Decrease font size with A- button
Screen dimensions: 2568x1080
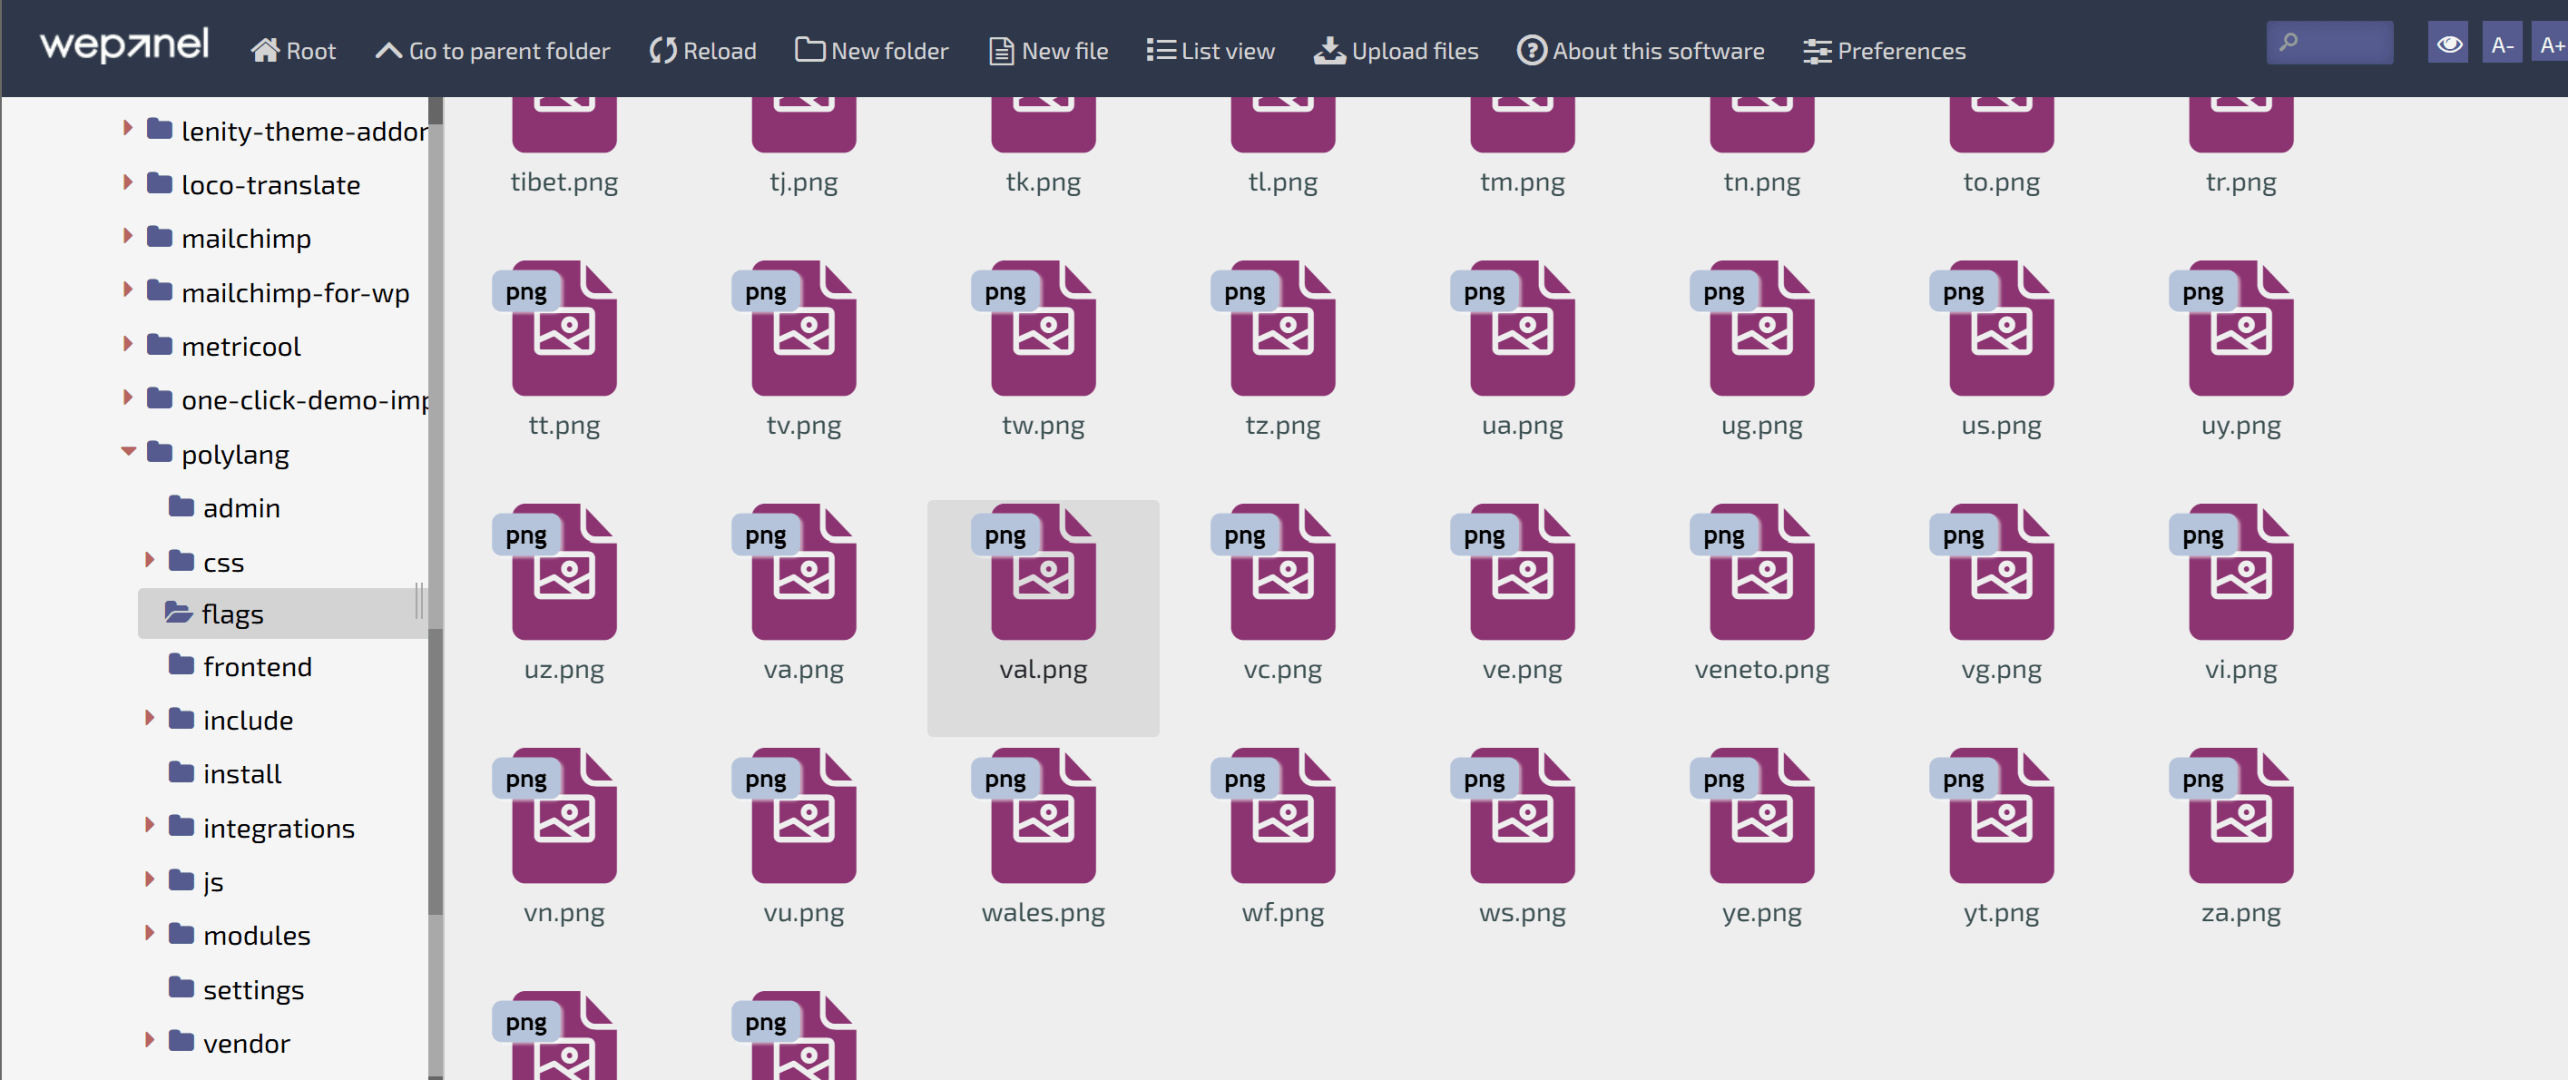(x=2502, y=44)
